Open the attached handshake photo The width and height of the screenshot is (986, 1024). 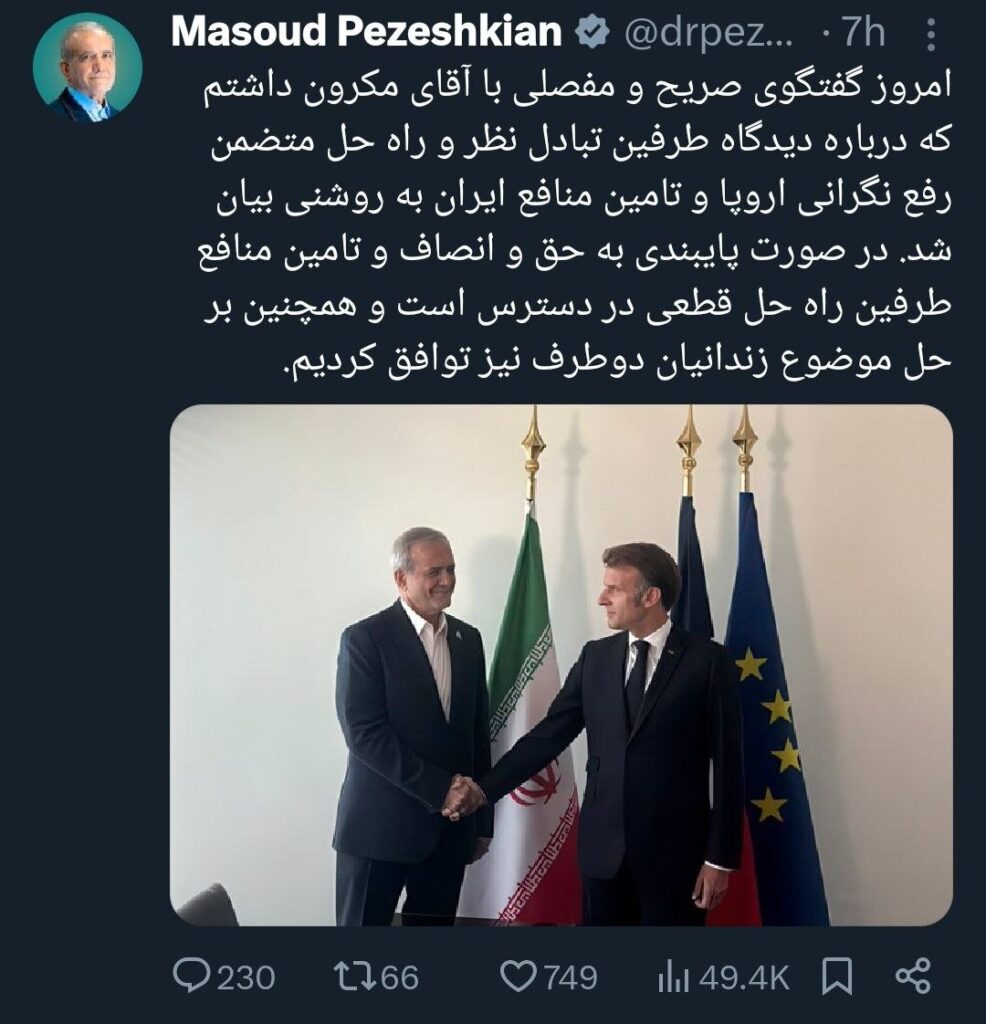pos(560,665)
